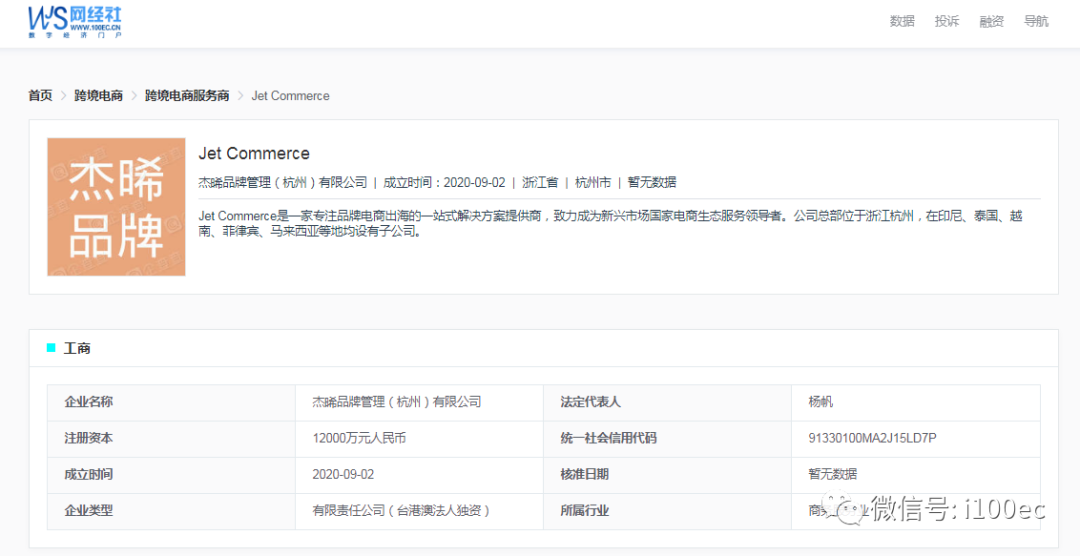Open the 导航 navigation menu
The height and width of the screenshot is (556, 1080).
(x=1036, y=21)
